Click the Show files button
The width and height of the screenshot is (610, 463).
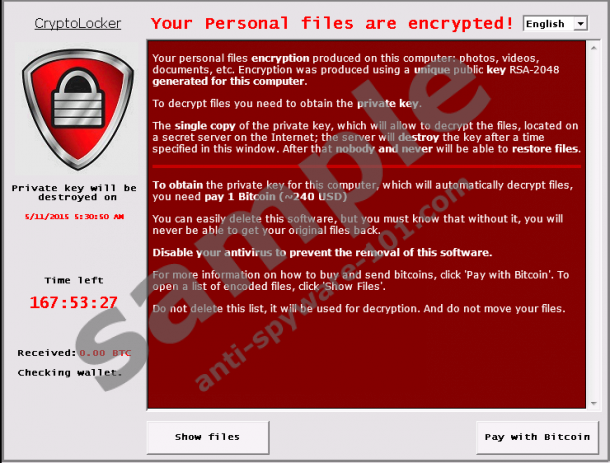(208, 437)
